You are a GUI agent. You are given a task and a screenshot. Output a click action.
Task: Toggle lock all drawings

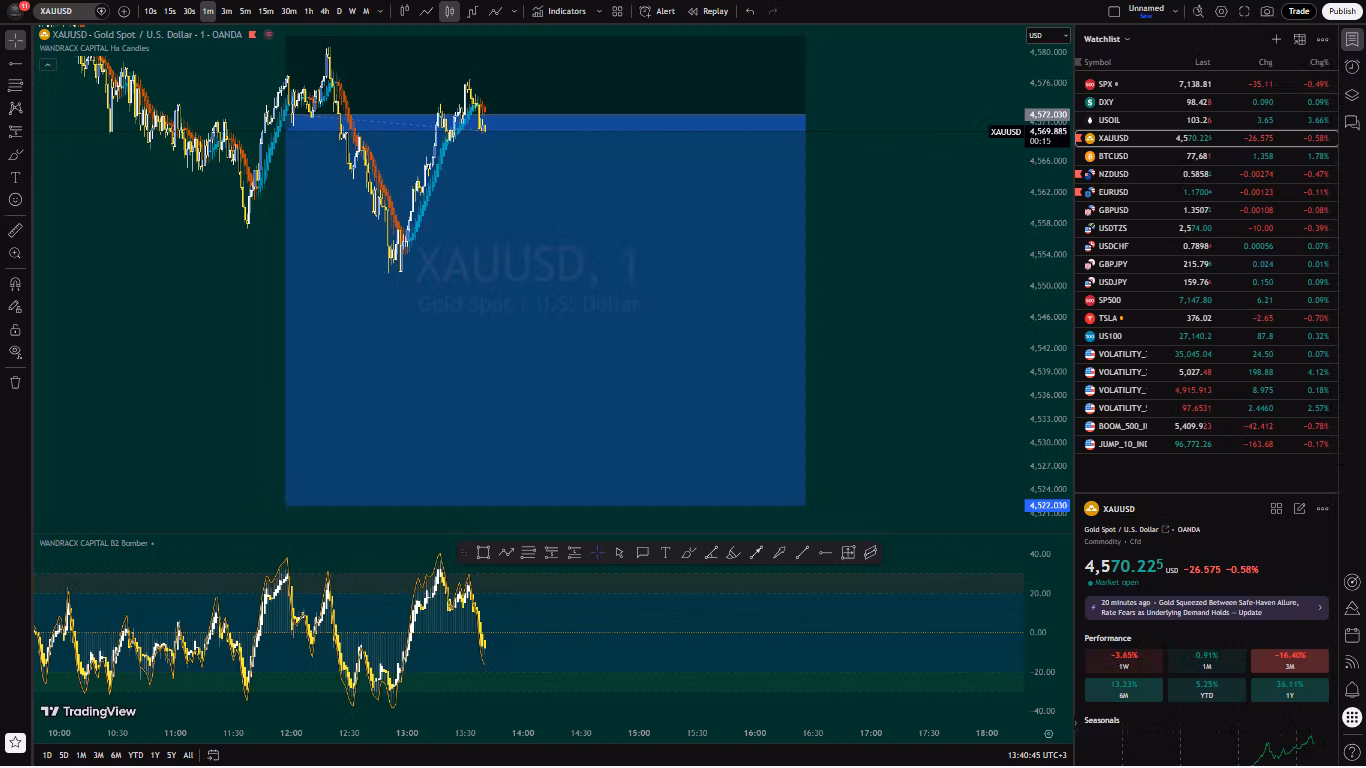(x=15, y=329)
